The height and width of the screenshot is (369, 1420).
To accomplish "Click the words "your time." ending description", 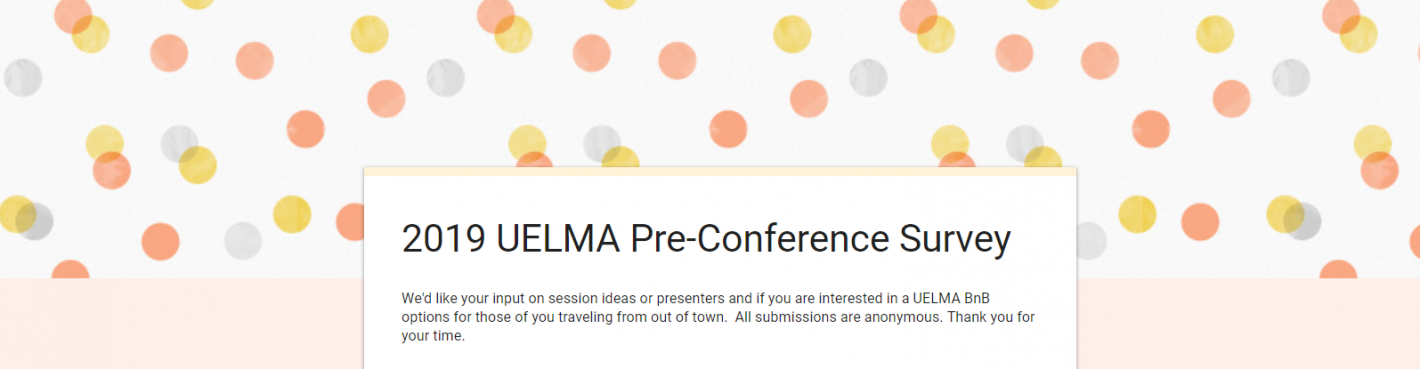I will click(433, 336).
